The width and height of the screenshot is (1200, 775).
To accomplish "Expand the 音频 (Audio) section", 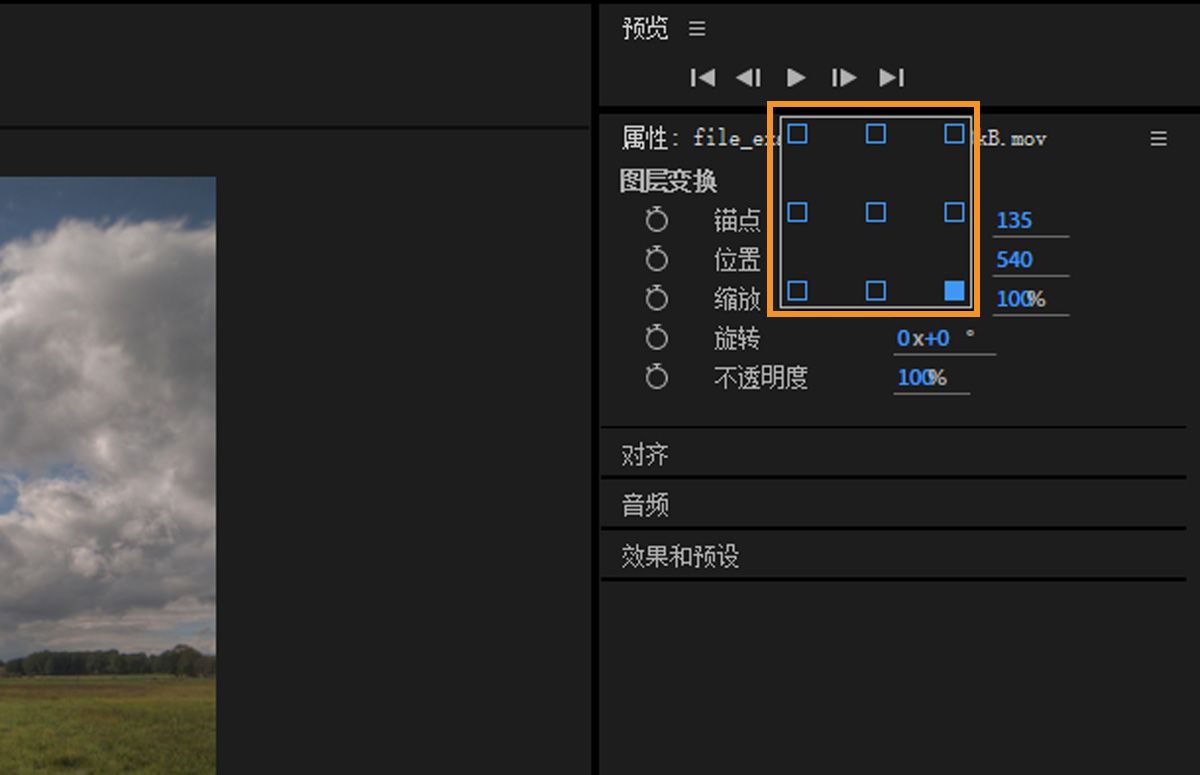I will 643,505.
